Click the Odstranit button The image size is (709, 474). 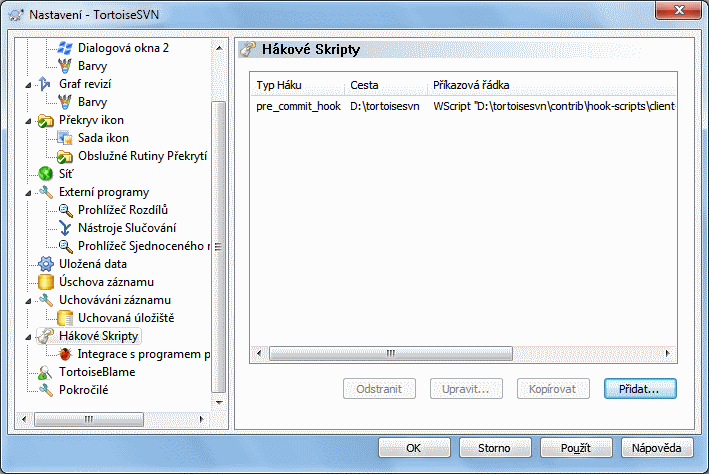point(379,389)
